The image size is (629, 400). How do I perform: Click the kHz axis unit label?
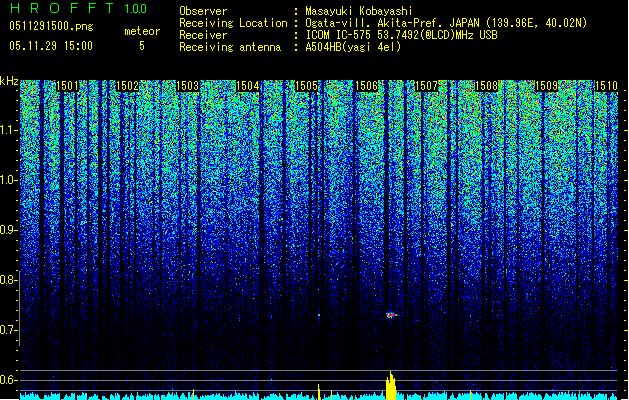click(x=9, y=81)
